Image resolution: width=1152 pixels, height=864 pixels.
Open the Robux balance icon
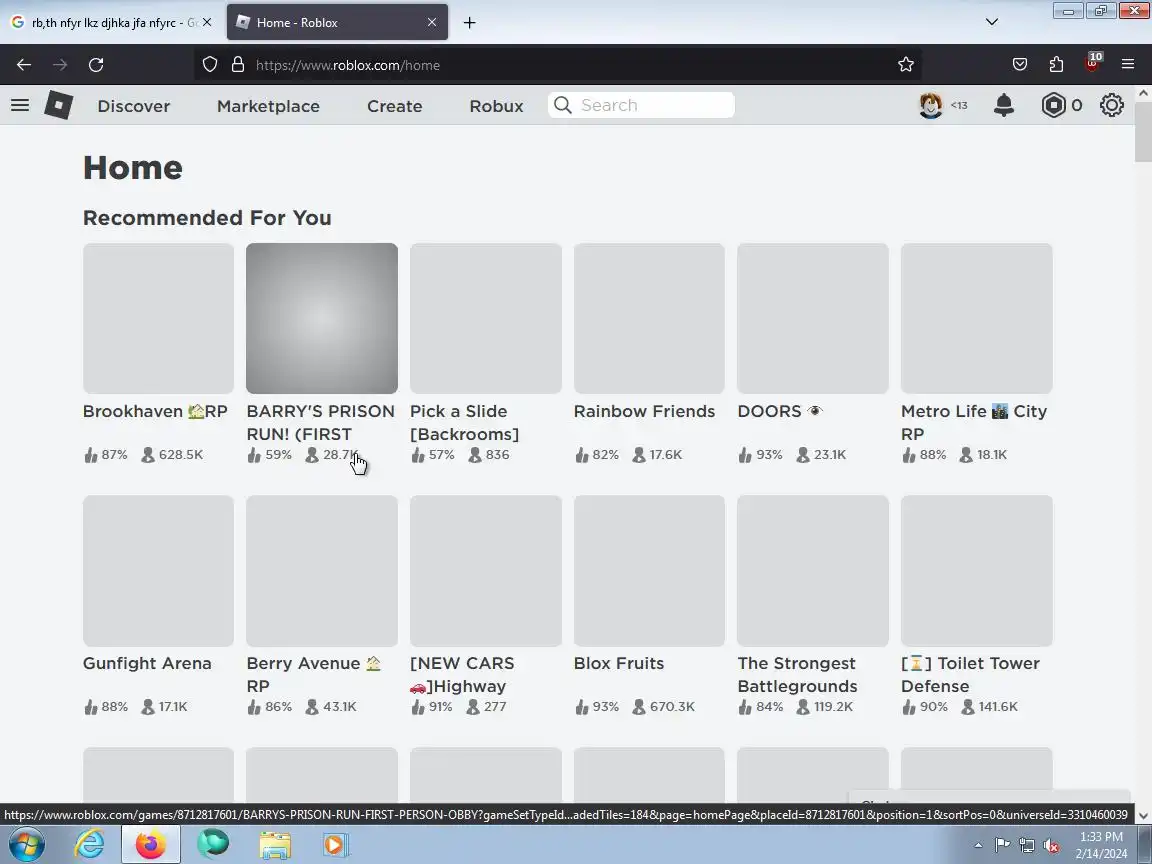point(1054,105)
